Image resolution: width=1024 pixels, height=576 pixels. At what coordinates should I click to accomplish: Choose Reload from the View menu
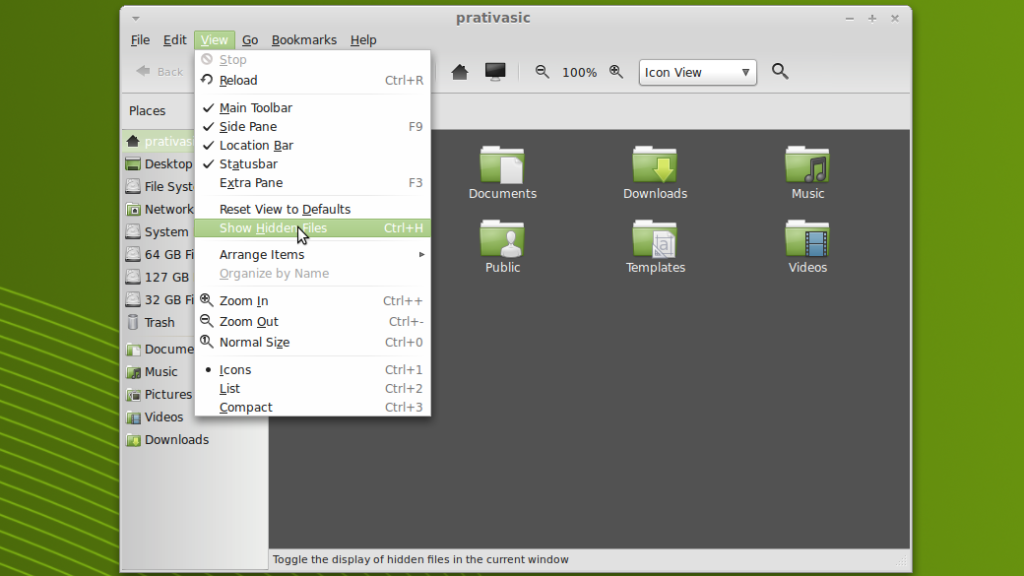pos(312,80)
